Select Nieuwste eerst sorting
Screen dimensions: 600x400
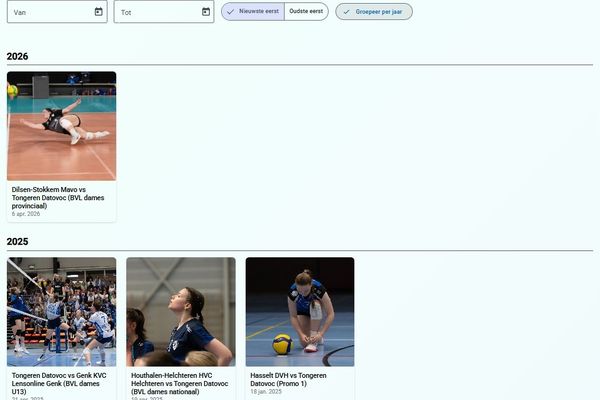(x=253, y=11)
